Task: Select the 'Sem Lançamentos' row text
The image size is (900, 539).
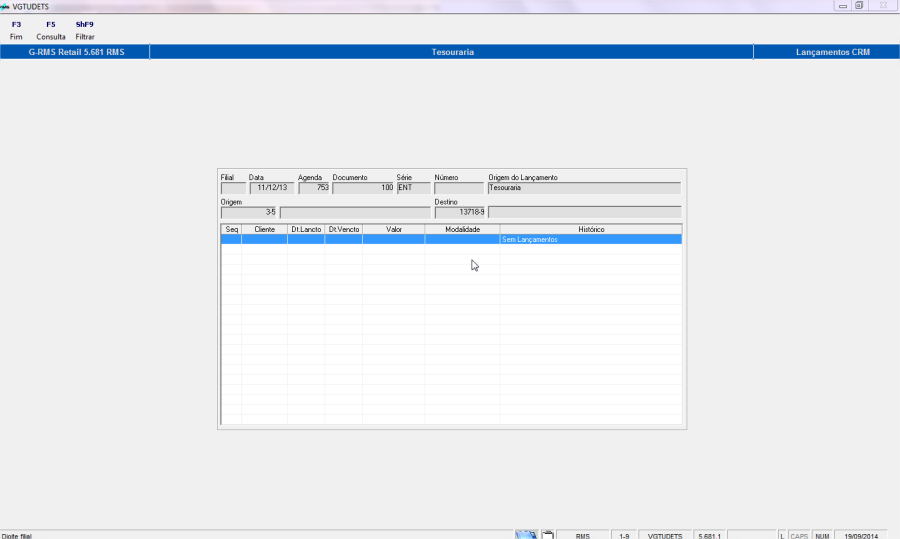Action: coord(529,239)
